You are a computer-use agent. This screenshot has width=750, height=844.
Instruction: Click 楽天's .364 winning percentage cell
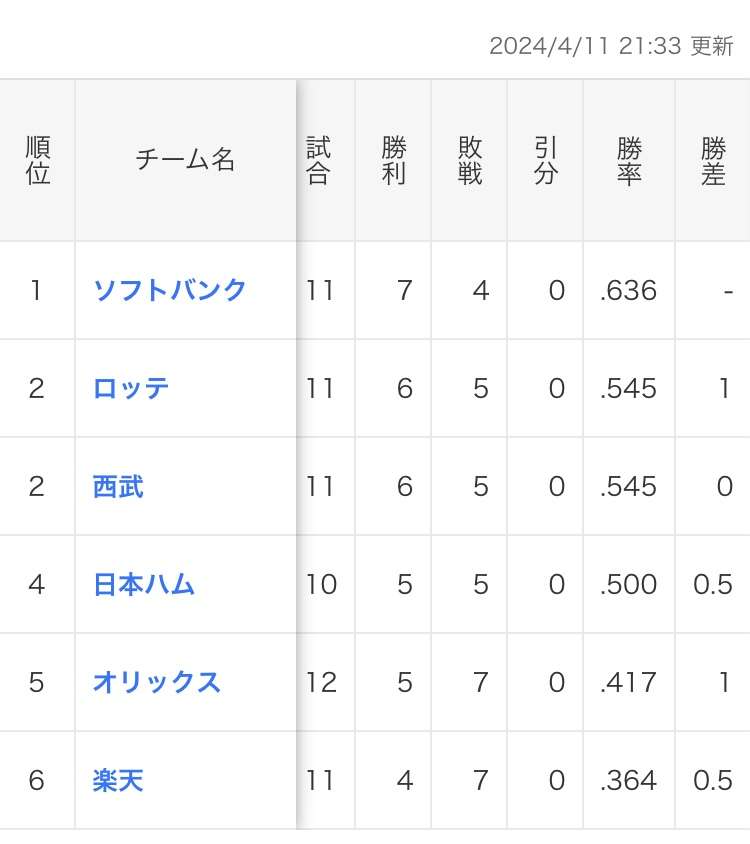(629, 780)
